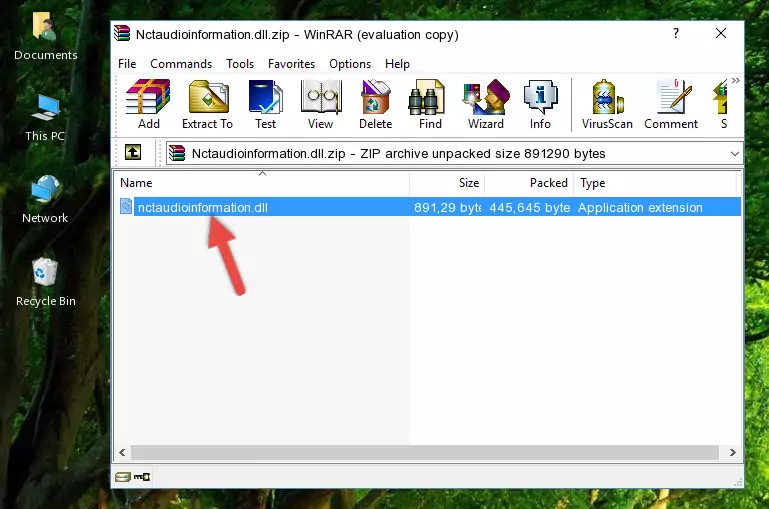Screen dimensions: 769x509
Task: Click the 445,645 packed size cell
Action: pyautogui.click(x=529, y=207)
